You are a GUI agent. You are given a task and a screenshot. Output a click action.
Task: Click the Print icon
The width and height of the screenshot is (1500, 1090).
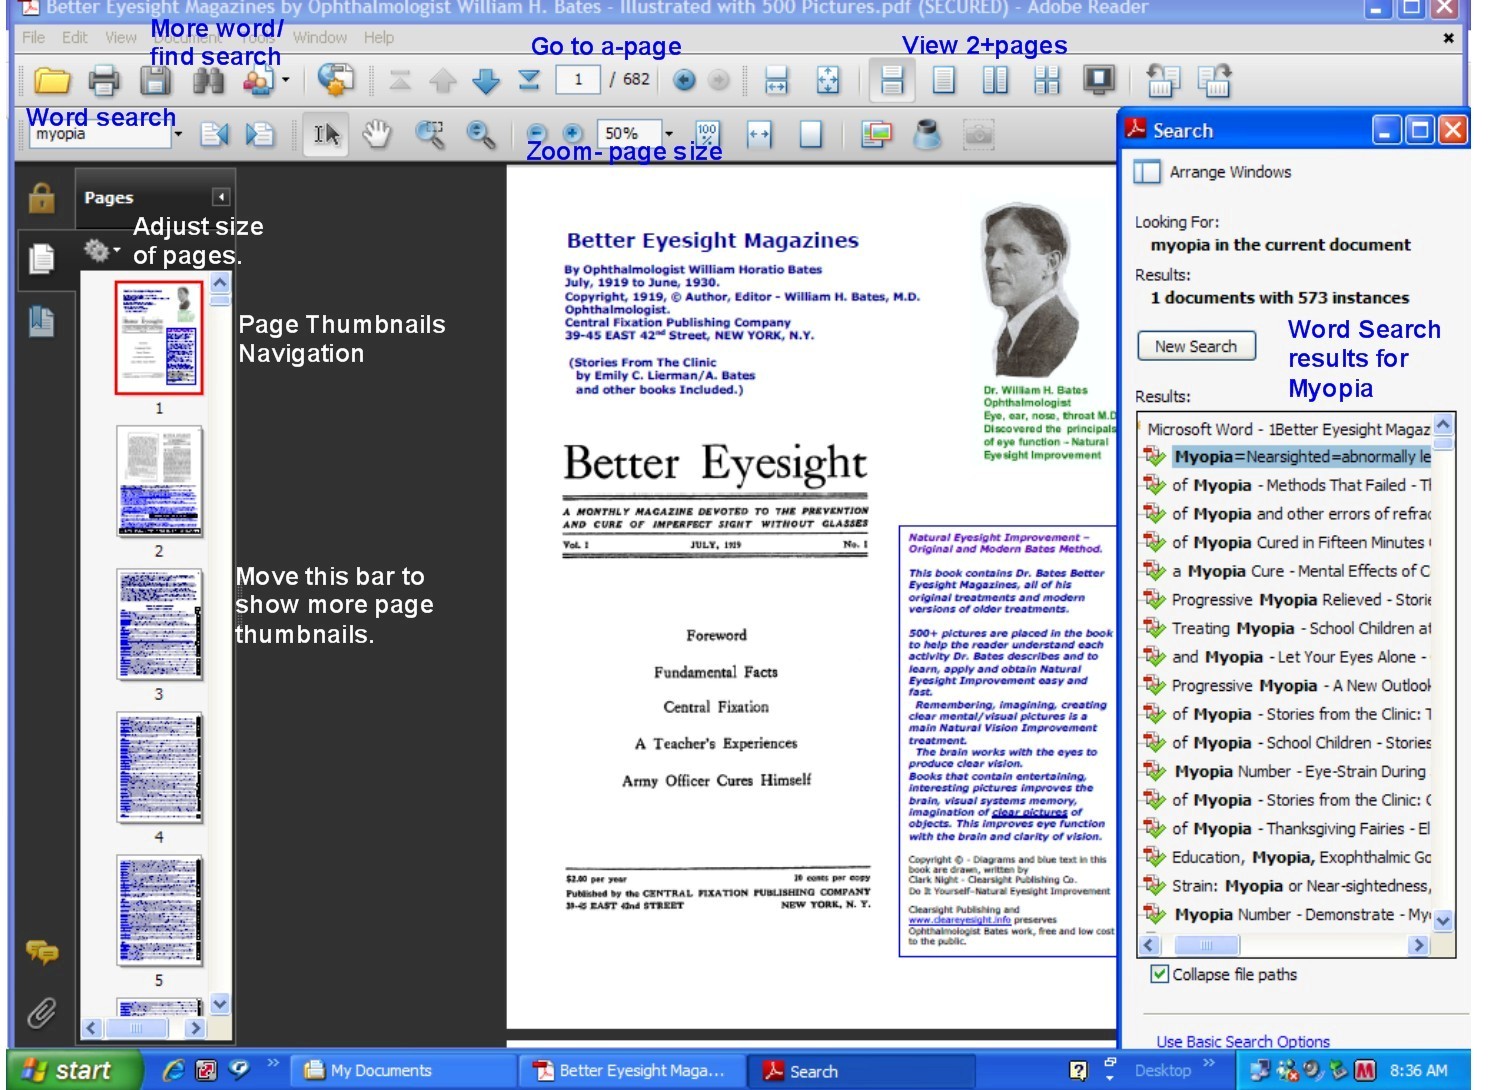click(x=104, y=80)
